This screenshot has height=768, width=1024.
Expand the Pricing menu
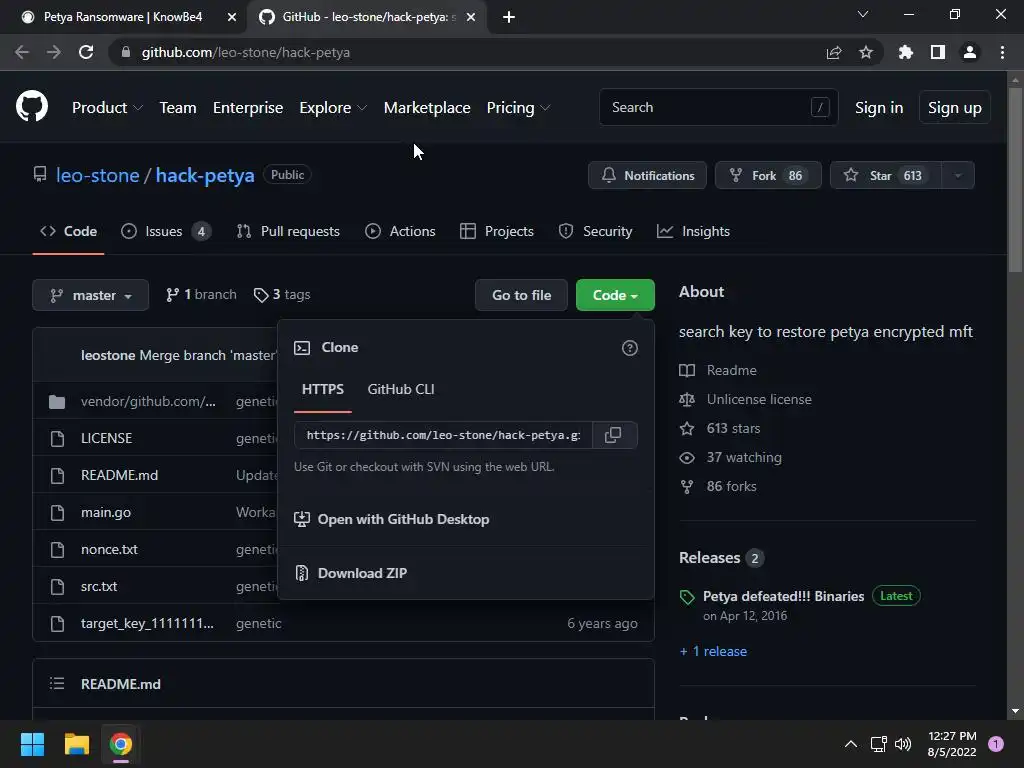click(x=519, y=108)
